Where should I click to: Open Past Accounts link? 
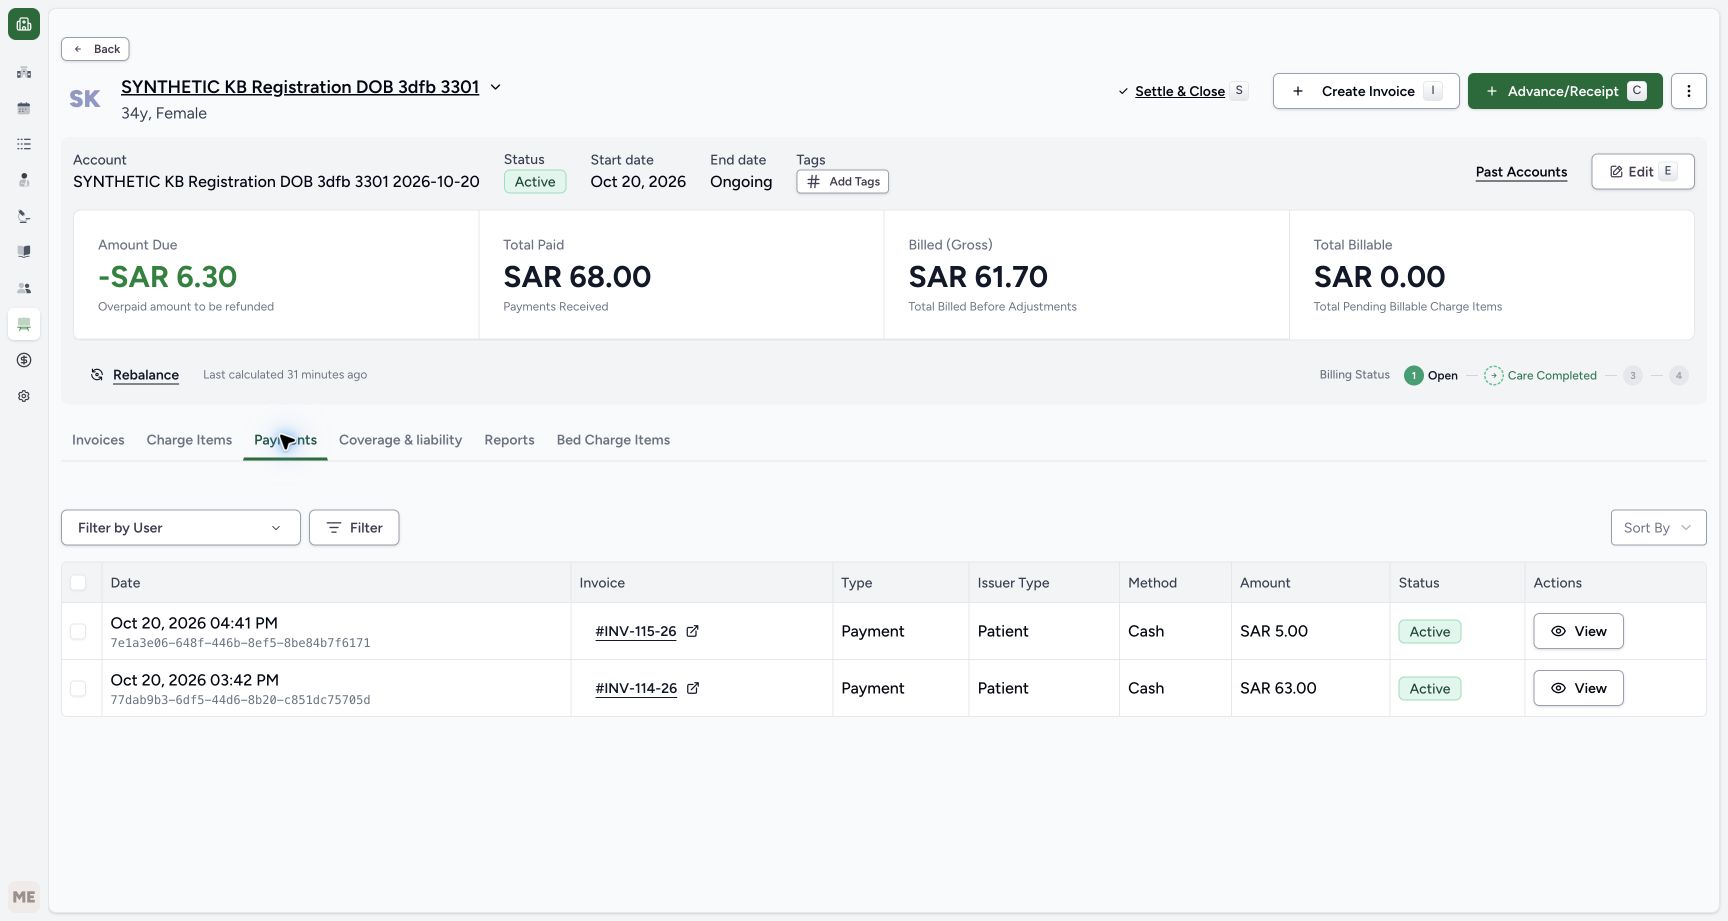tap(1521, 172)
